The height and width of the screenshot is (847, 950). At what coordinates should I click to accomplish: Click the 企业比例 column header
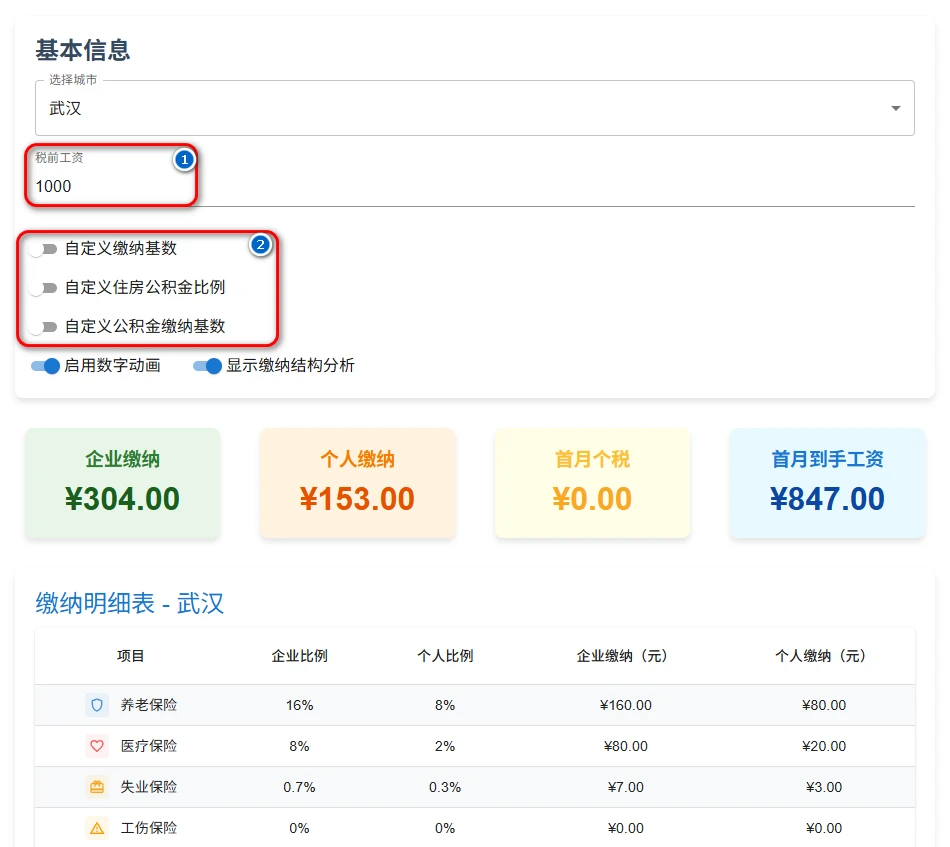299,656
